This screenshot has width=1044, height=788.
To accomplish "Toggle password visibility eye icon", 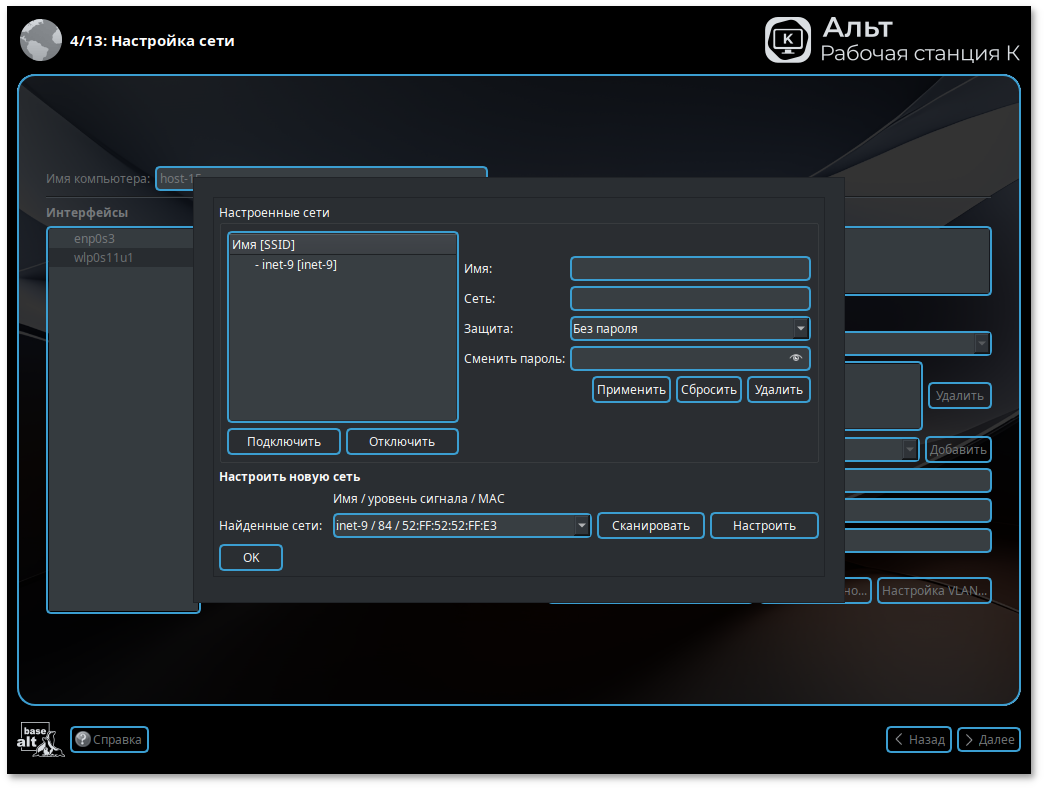I will pyautogui.click(x=796, y=358).
